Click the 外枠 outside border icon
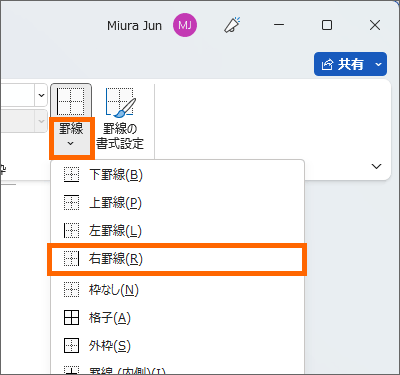400x375 pixels. click(x=71, y=346)
